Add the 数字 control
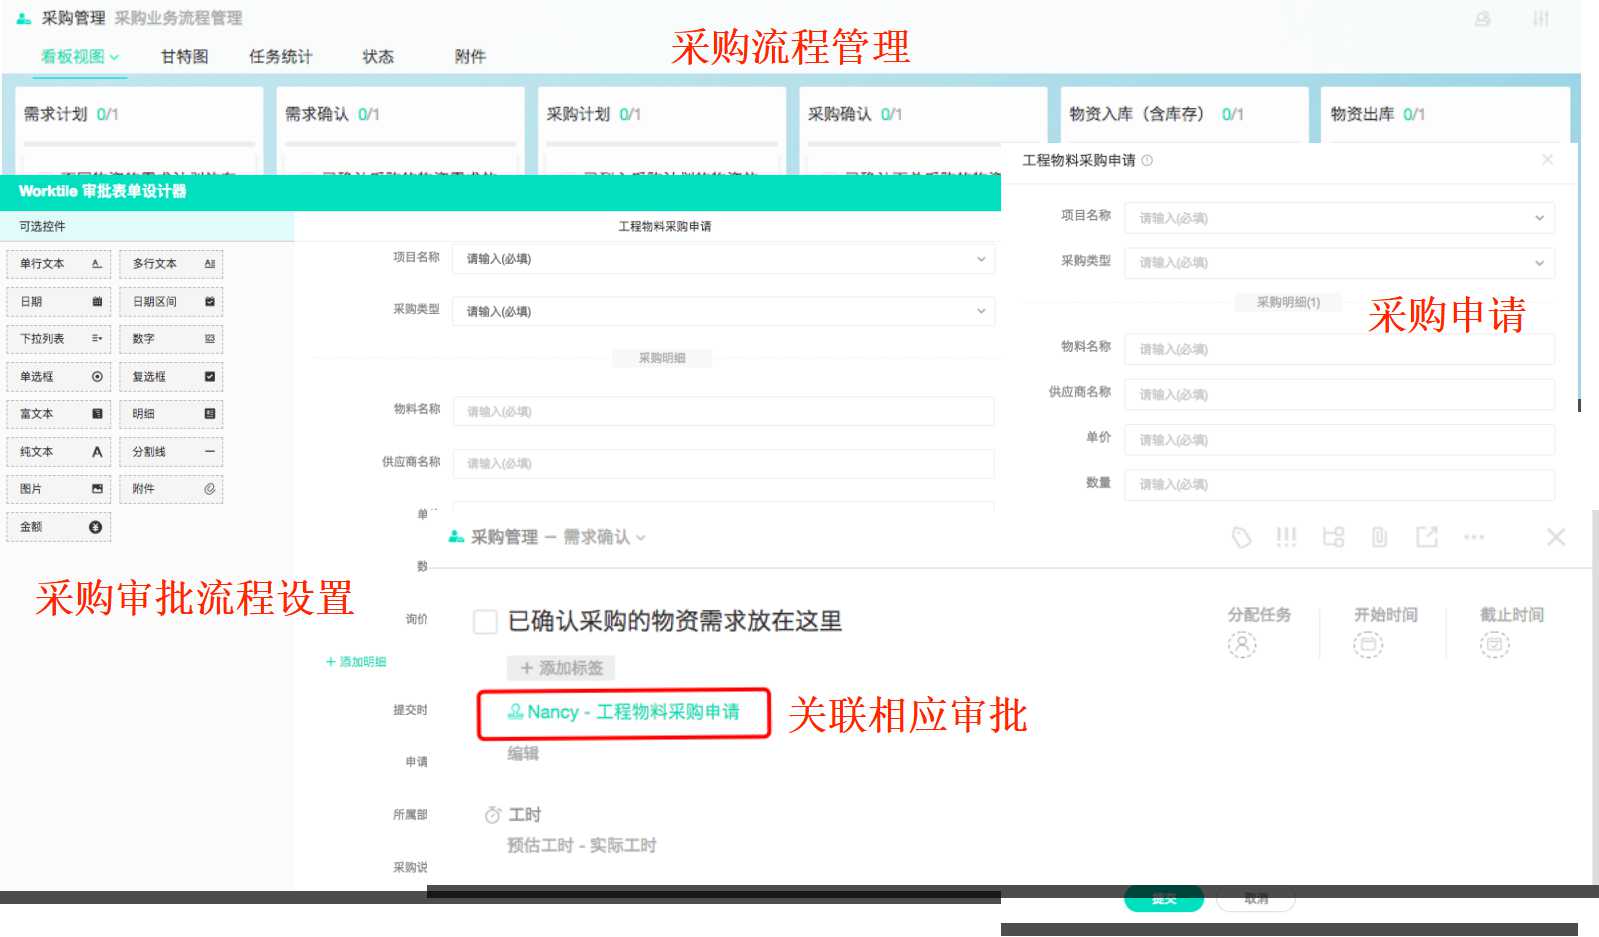Viewport: 1599px width, 937px height. point(171,339)
